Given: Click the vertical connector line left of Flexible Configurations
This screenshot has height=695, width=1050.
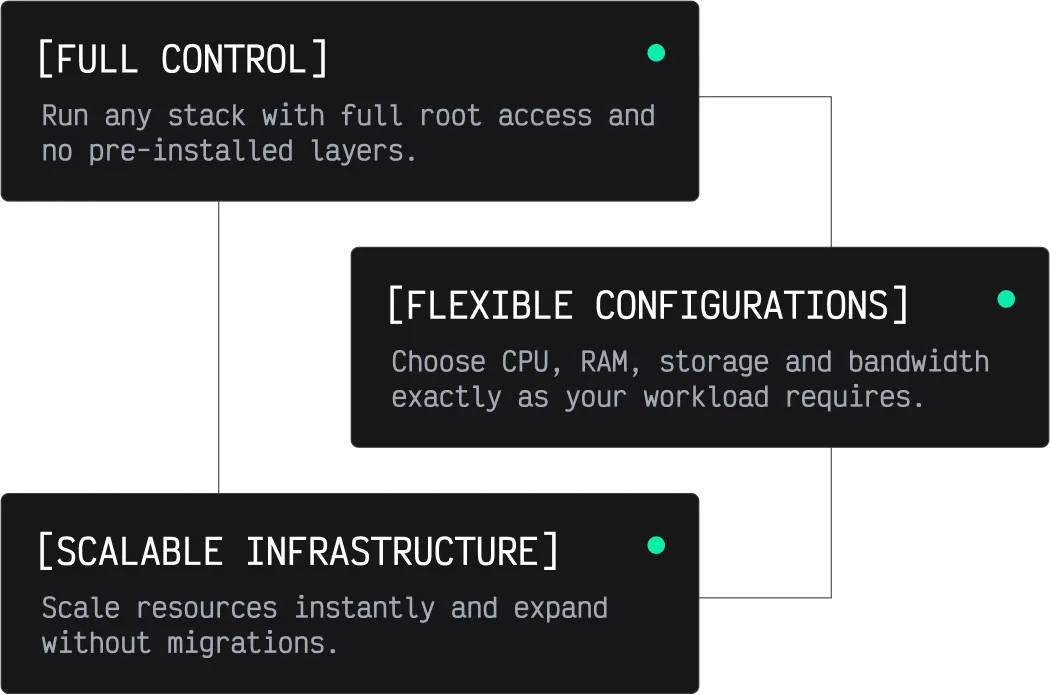Looking at the screenshot, I should pos(220,348).
